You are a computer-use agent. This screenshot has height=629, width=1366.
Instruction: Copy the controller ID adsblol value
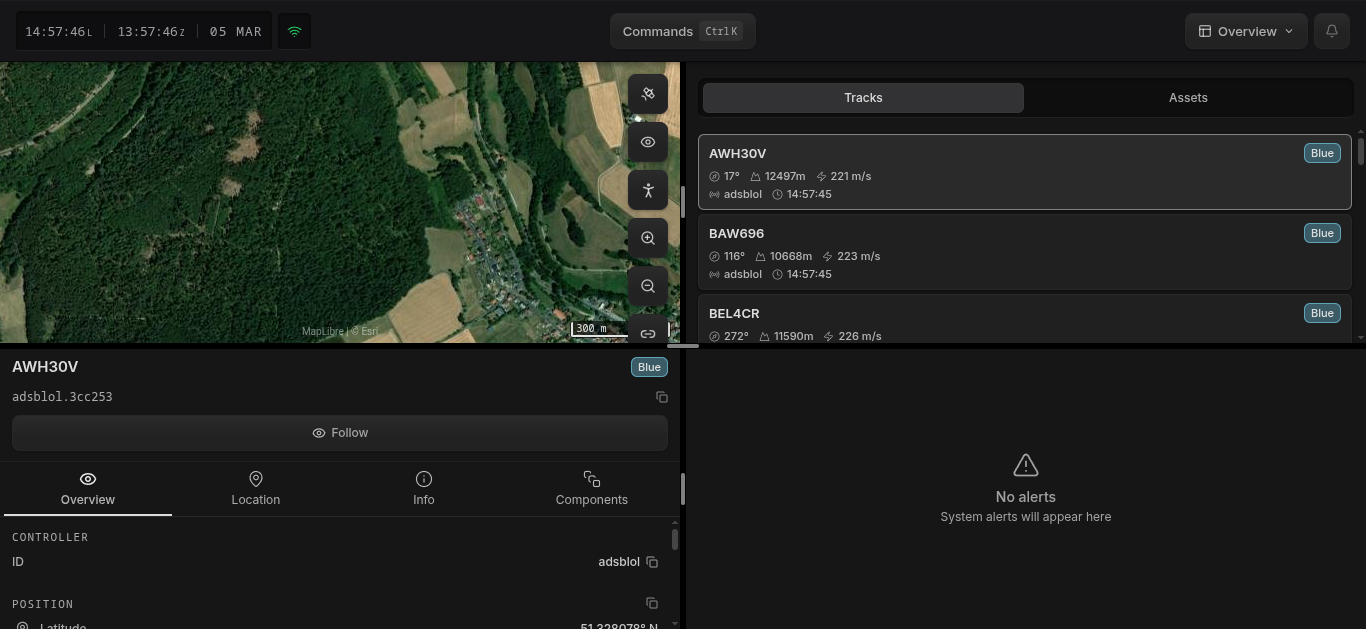click(x=652, y=562)
